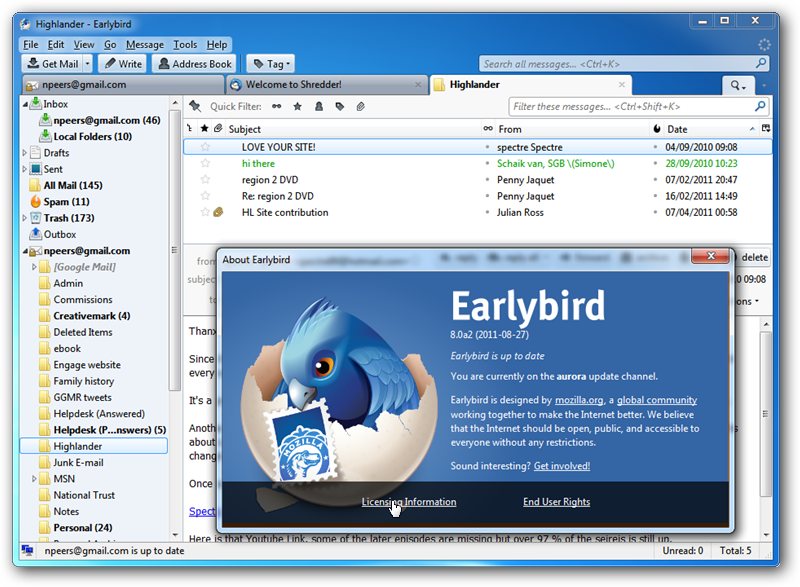Image resolution: width=800 pixels, height=587 pixels.
Task: Pin the Quick Filter bar thumbtack icon
Action: 195,106
